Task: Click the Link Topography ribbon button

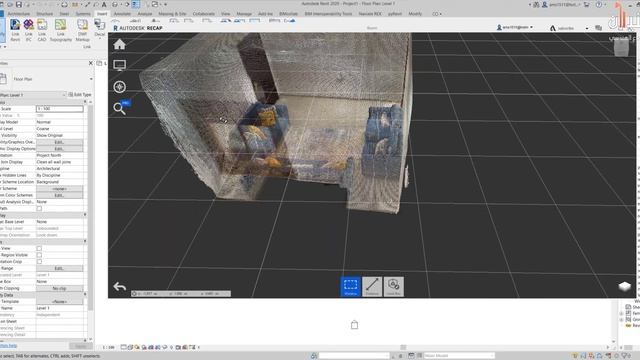Action: [x=60, y=31]
